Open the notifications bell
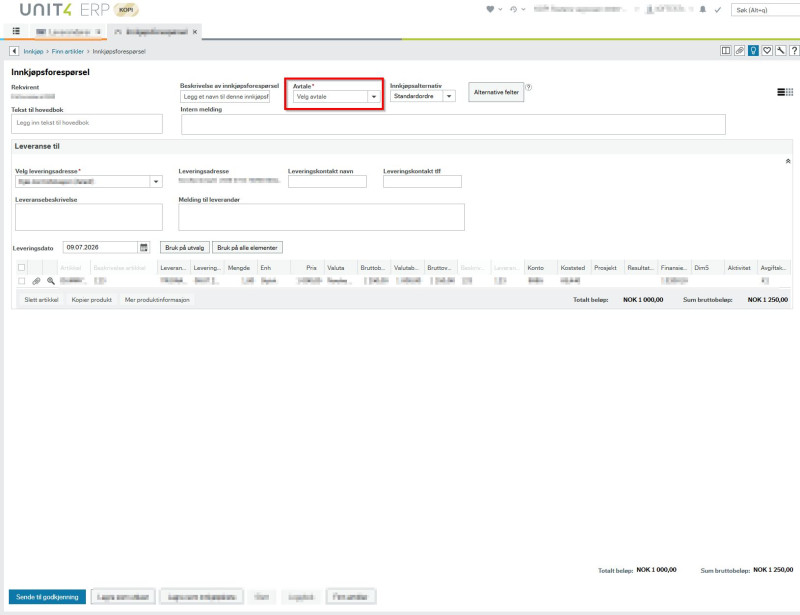The height and width of the screenshot is (615, 800). click(703, 9)
